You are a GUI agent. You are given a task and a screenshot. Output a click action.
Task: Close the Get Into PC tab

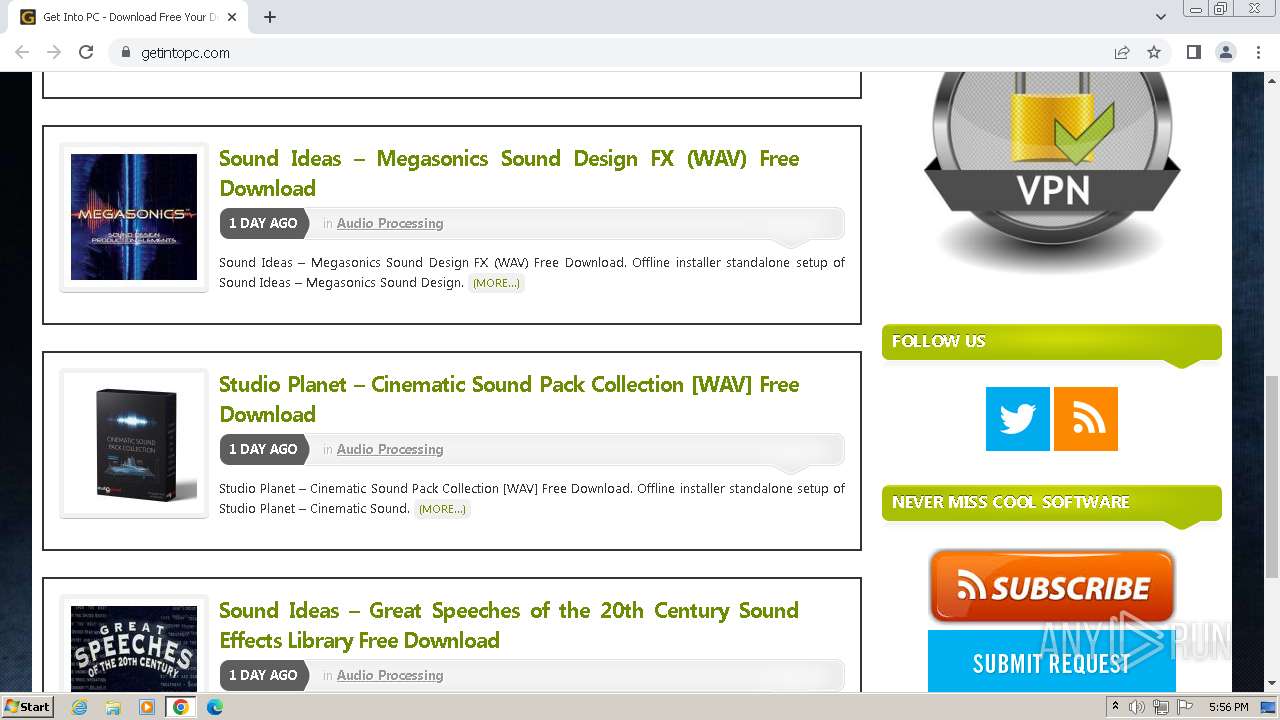click(x=233, y=17)
